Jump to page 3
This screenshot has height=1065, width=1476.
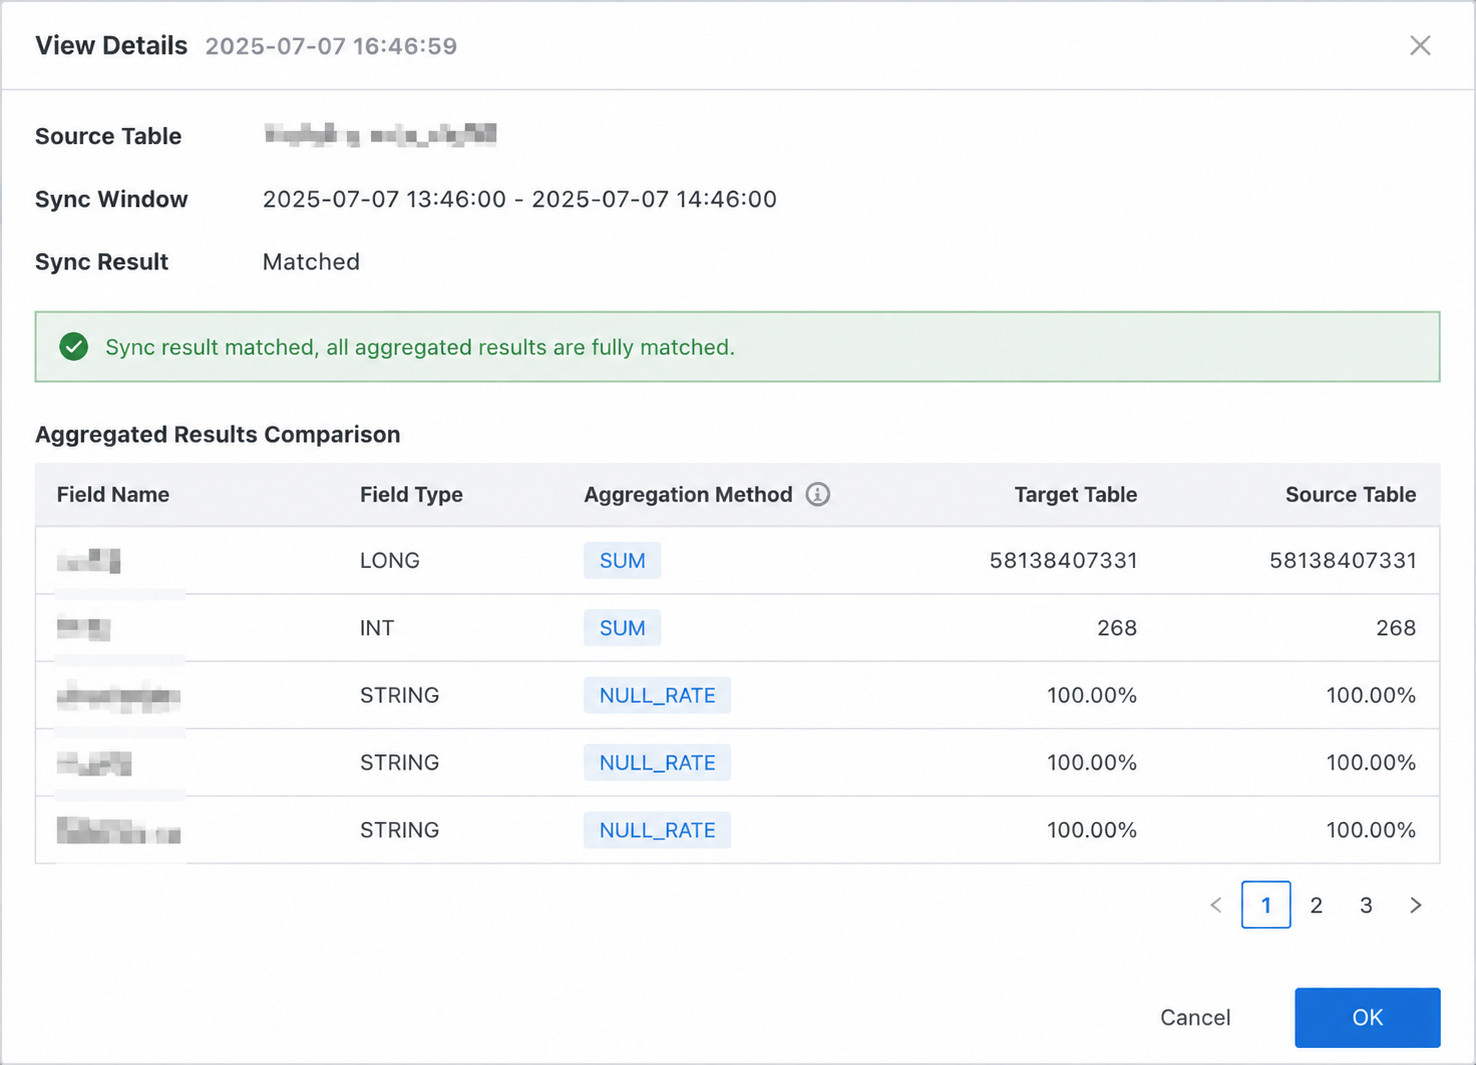pos(1366,905)
